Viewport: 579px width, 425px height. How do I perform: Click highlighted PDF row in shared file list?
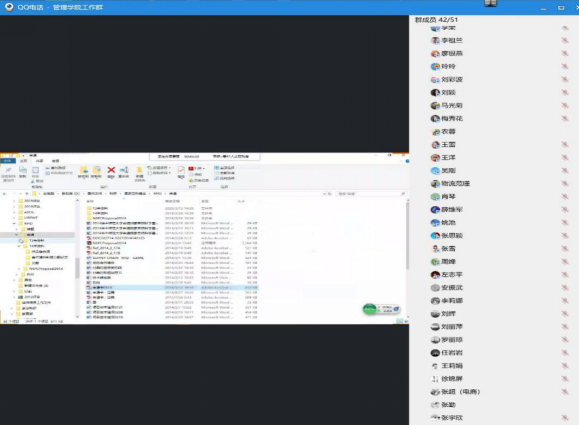coord(172,287)
